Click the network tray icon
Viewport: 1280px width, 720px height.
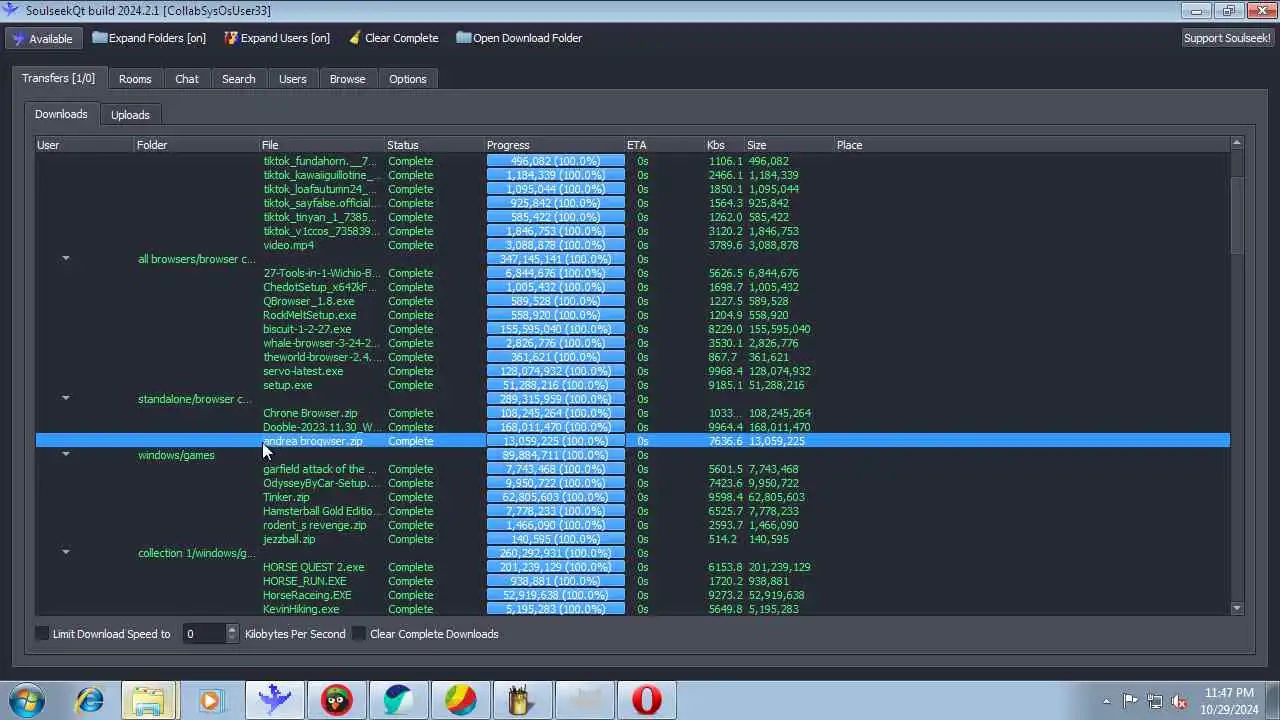point(1155,701)
